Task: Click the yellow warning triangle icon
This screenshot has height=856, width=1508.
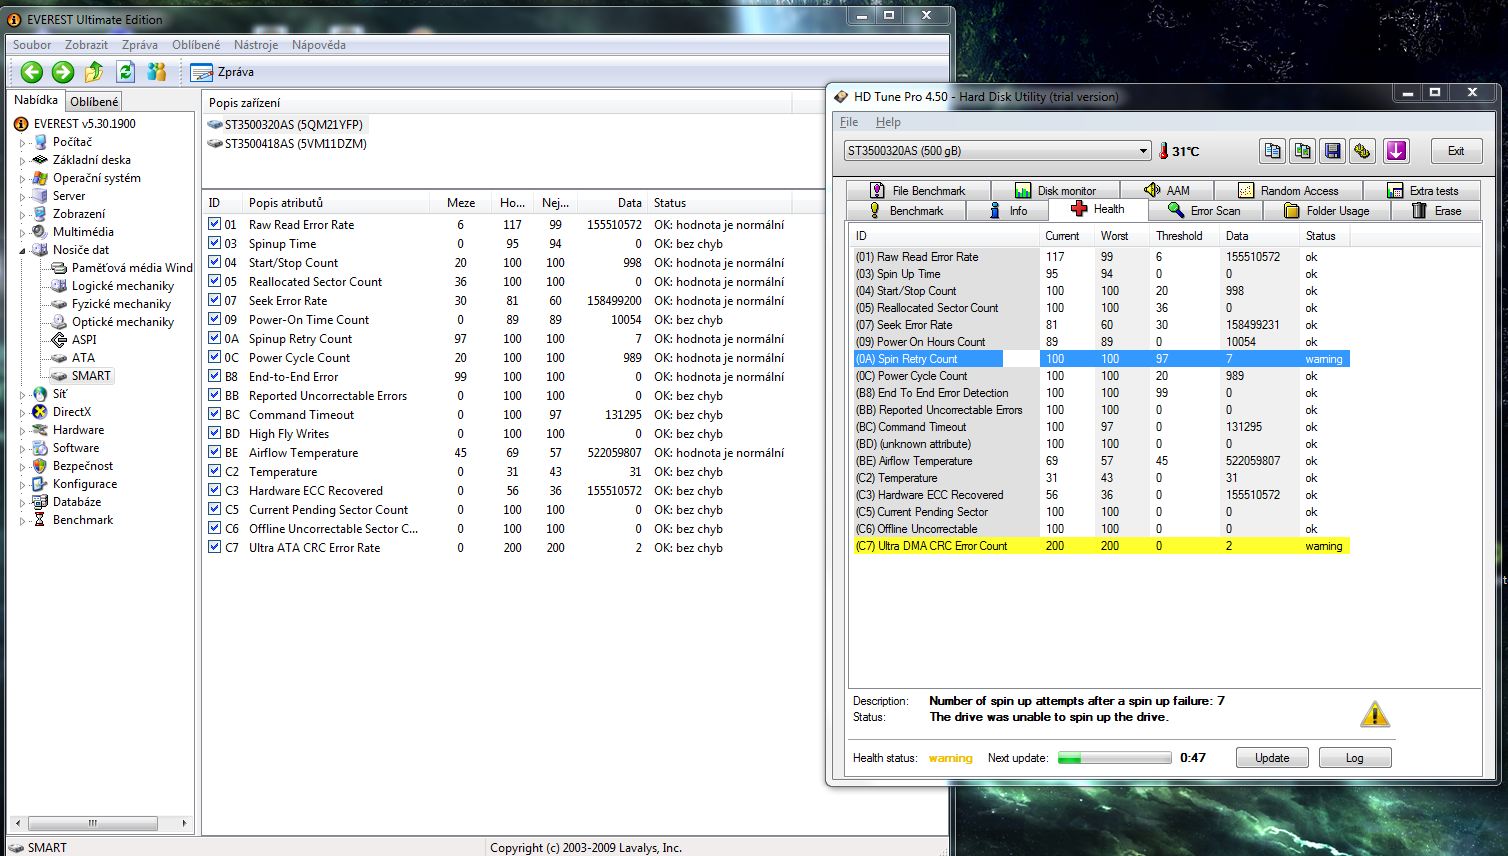Action: tap(1375, 713)
